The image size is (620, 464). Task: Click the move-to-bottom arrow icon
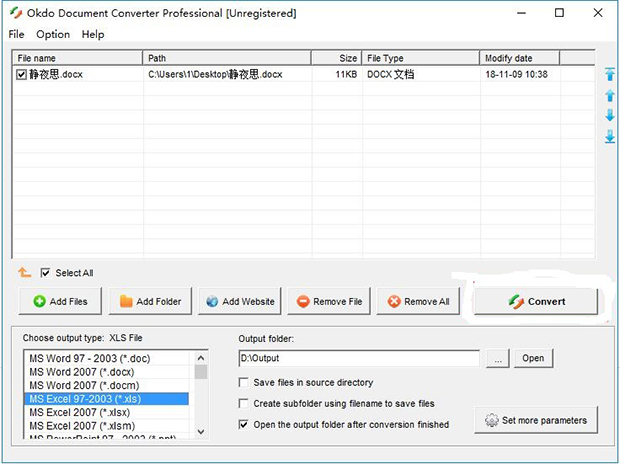pyautogui.click(x=609, y=137)
